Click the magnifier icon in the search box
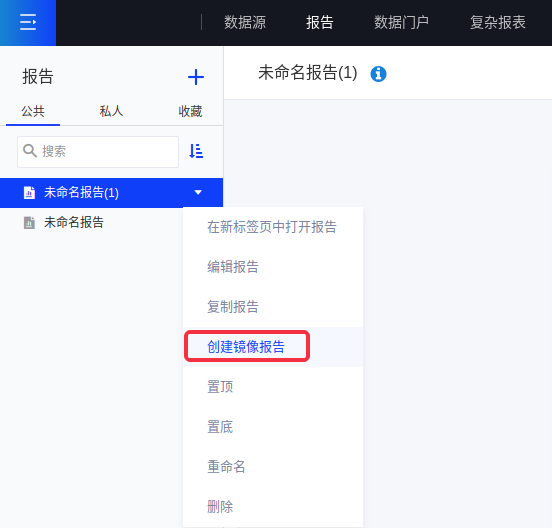The image size is (552, 528). (30, 151)
